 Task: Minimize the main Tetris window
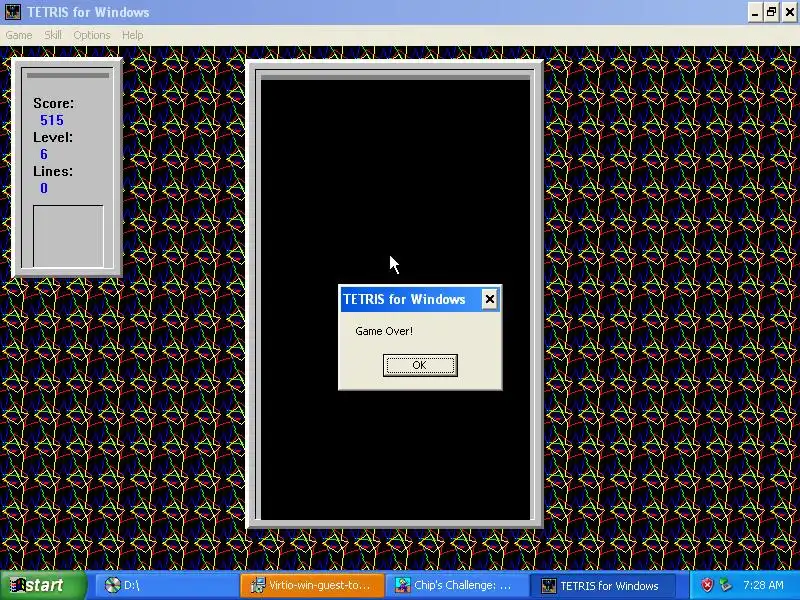pos(755,12)
